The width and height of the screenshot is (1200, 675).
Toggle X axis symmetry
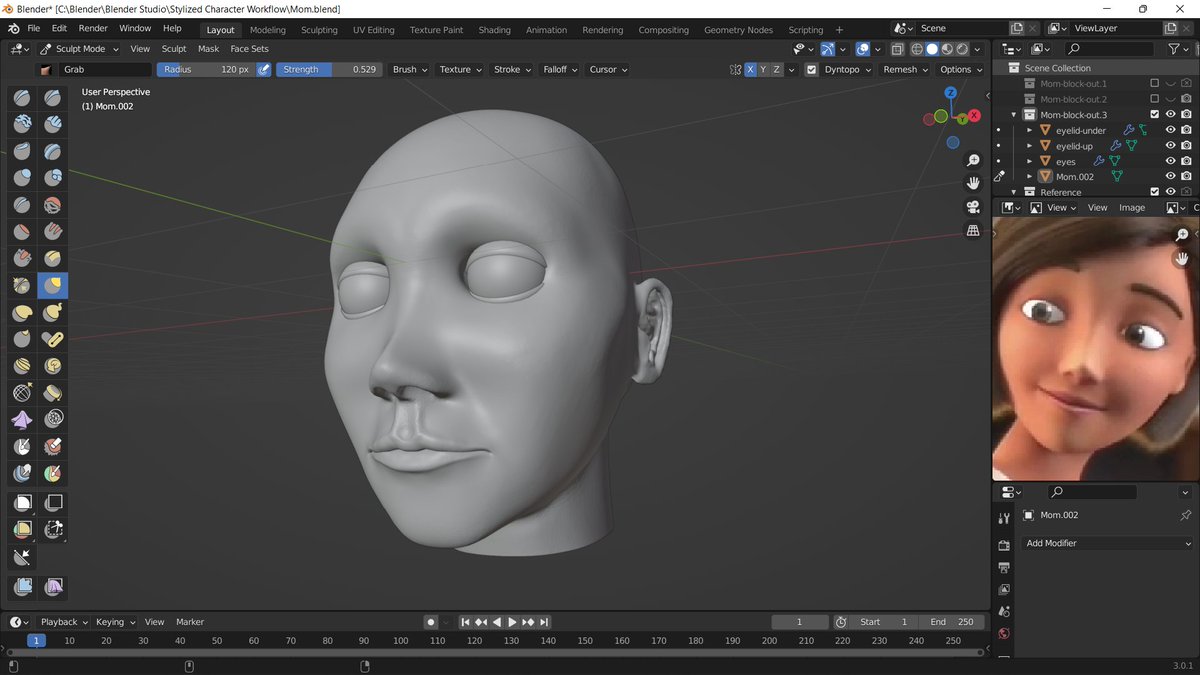(750, 69)
